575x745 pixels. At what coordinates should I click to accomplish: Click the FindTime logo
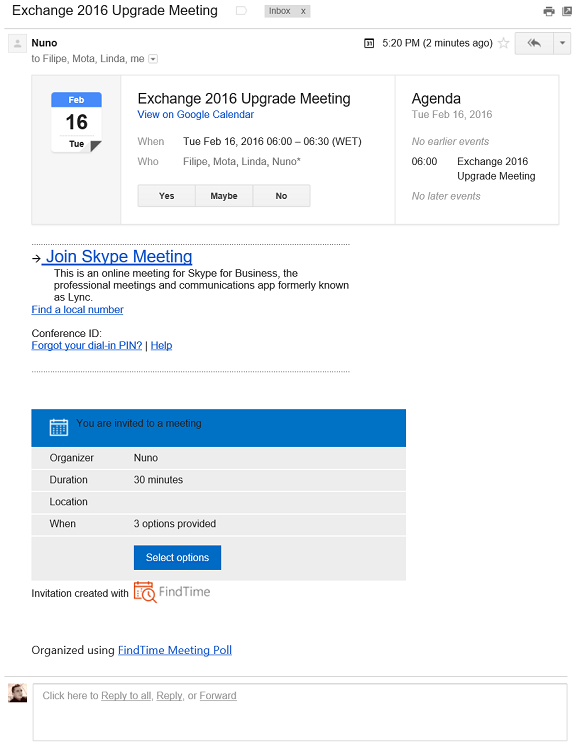click(x=172, y=592)
